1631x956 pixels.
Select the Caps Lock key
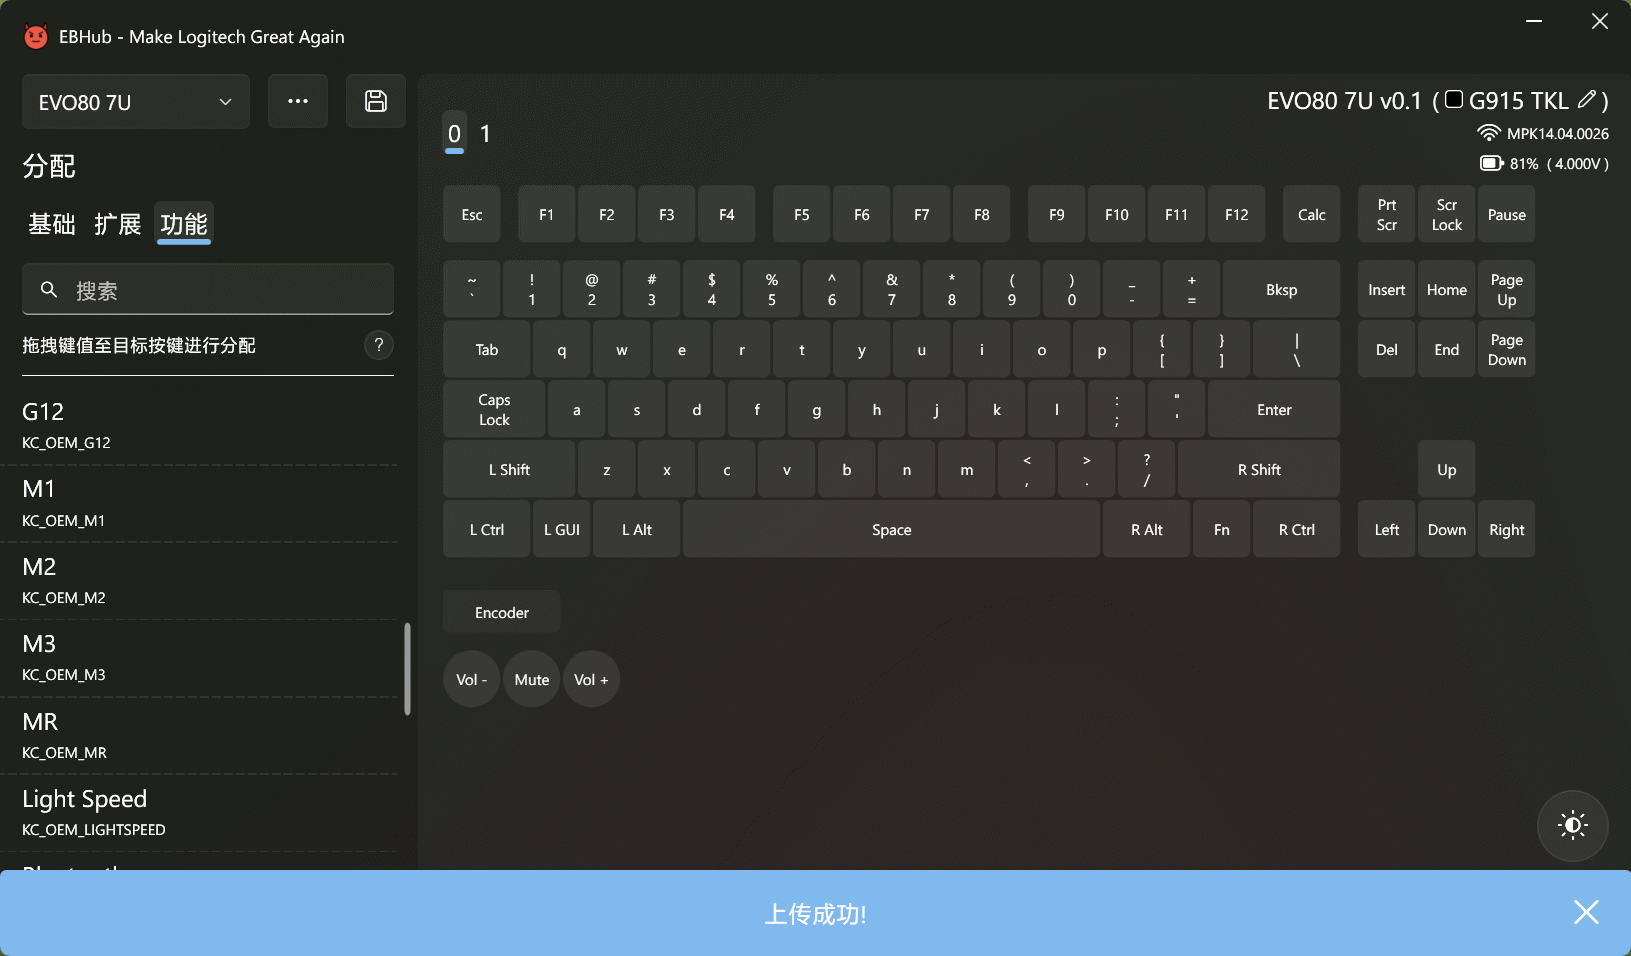(494, 410)
